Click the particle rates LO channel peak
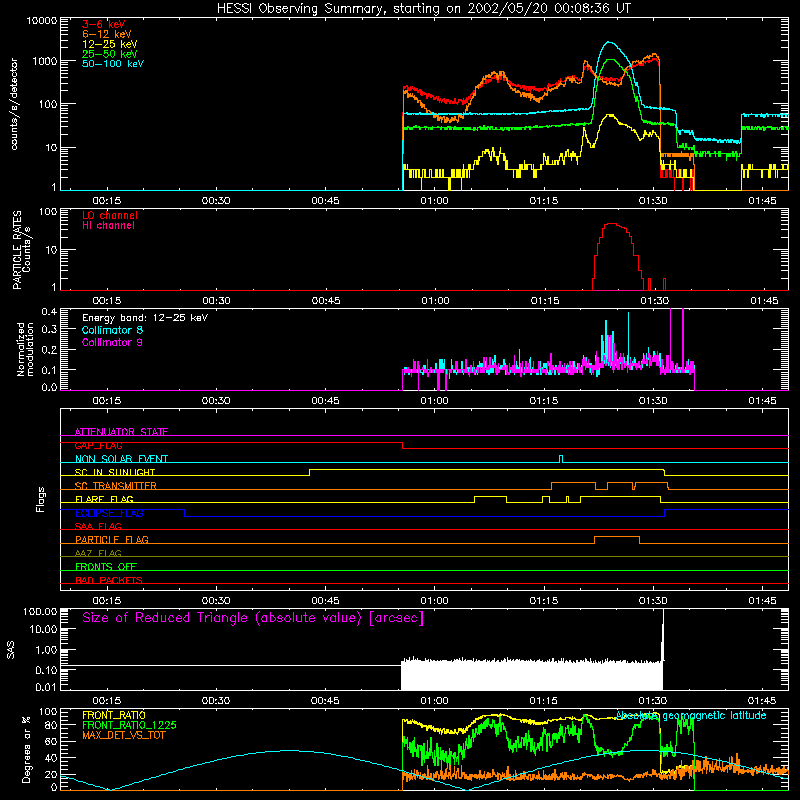Screen dimensions: 800x800 (x=612, y=224)
